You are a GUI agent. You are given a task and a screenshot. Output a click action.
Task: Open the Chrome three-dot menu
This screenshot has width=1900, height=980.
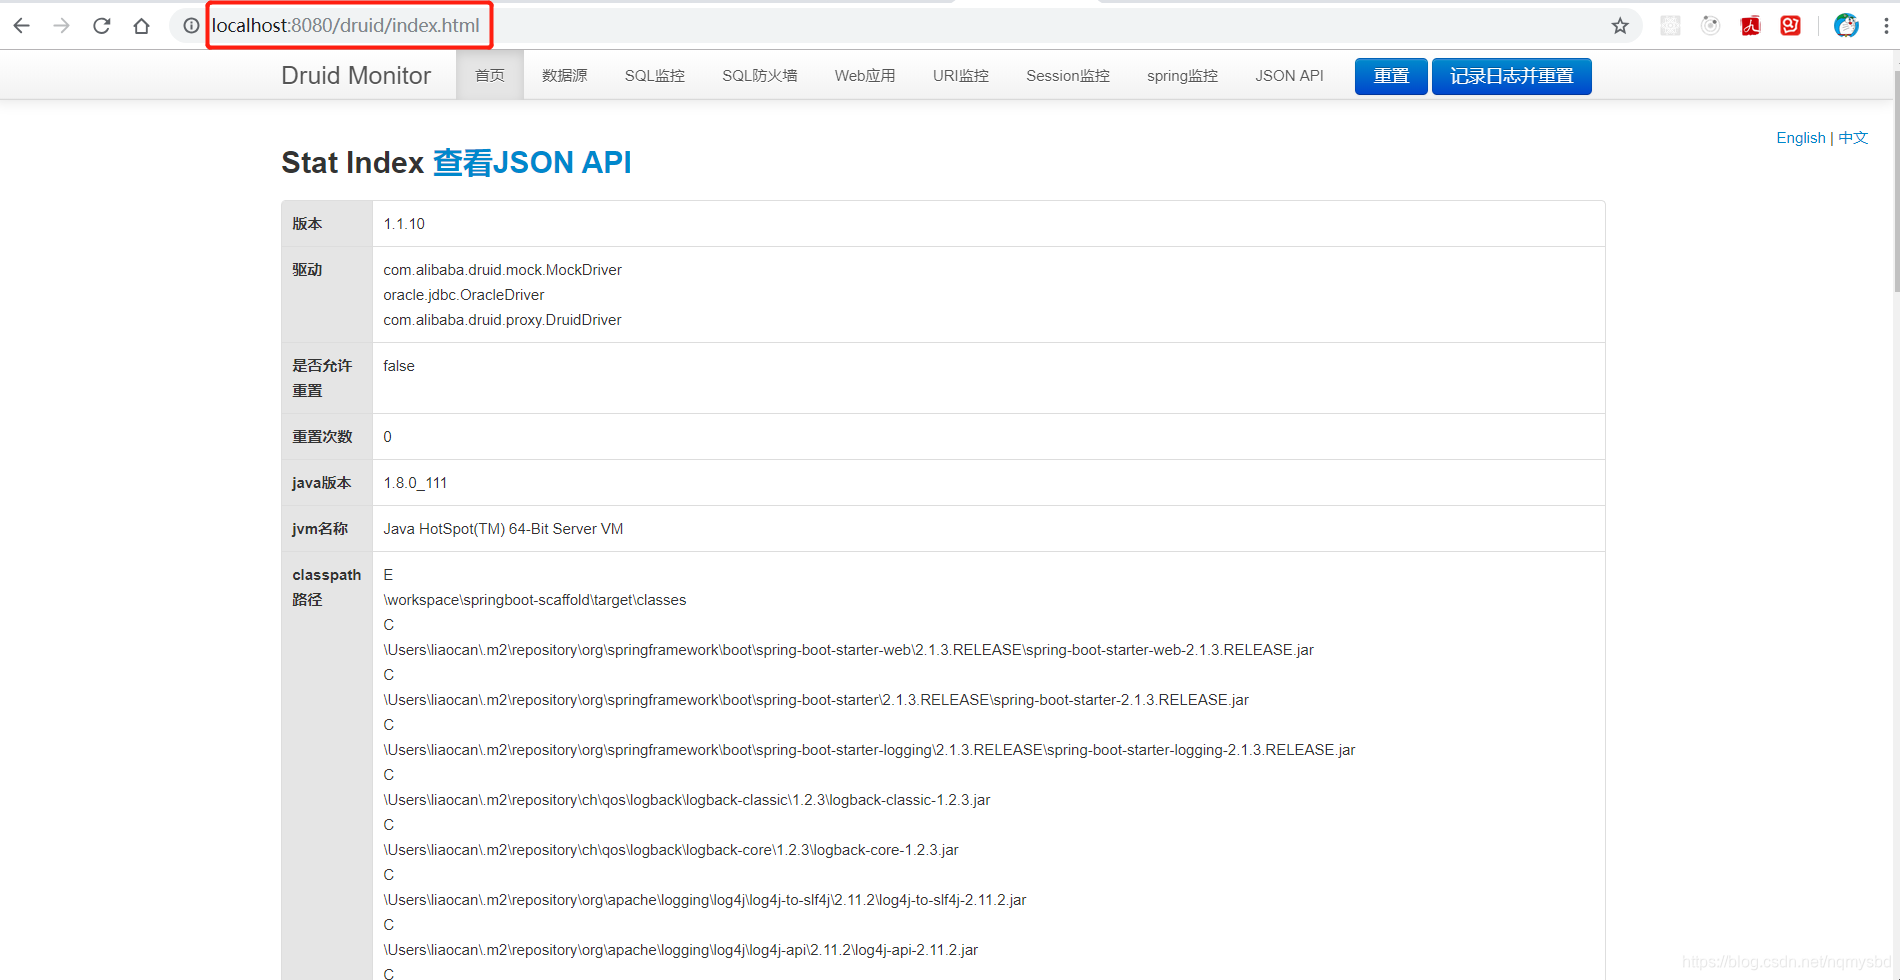click(1886, 26)
